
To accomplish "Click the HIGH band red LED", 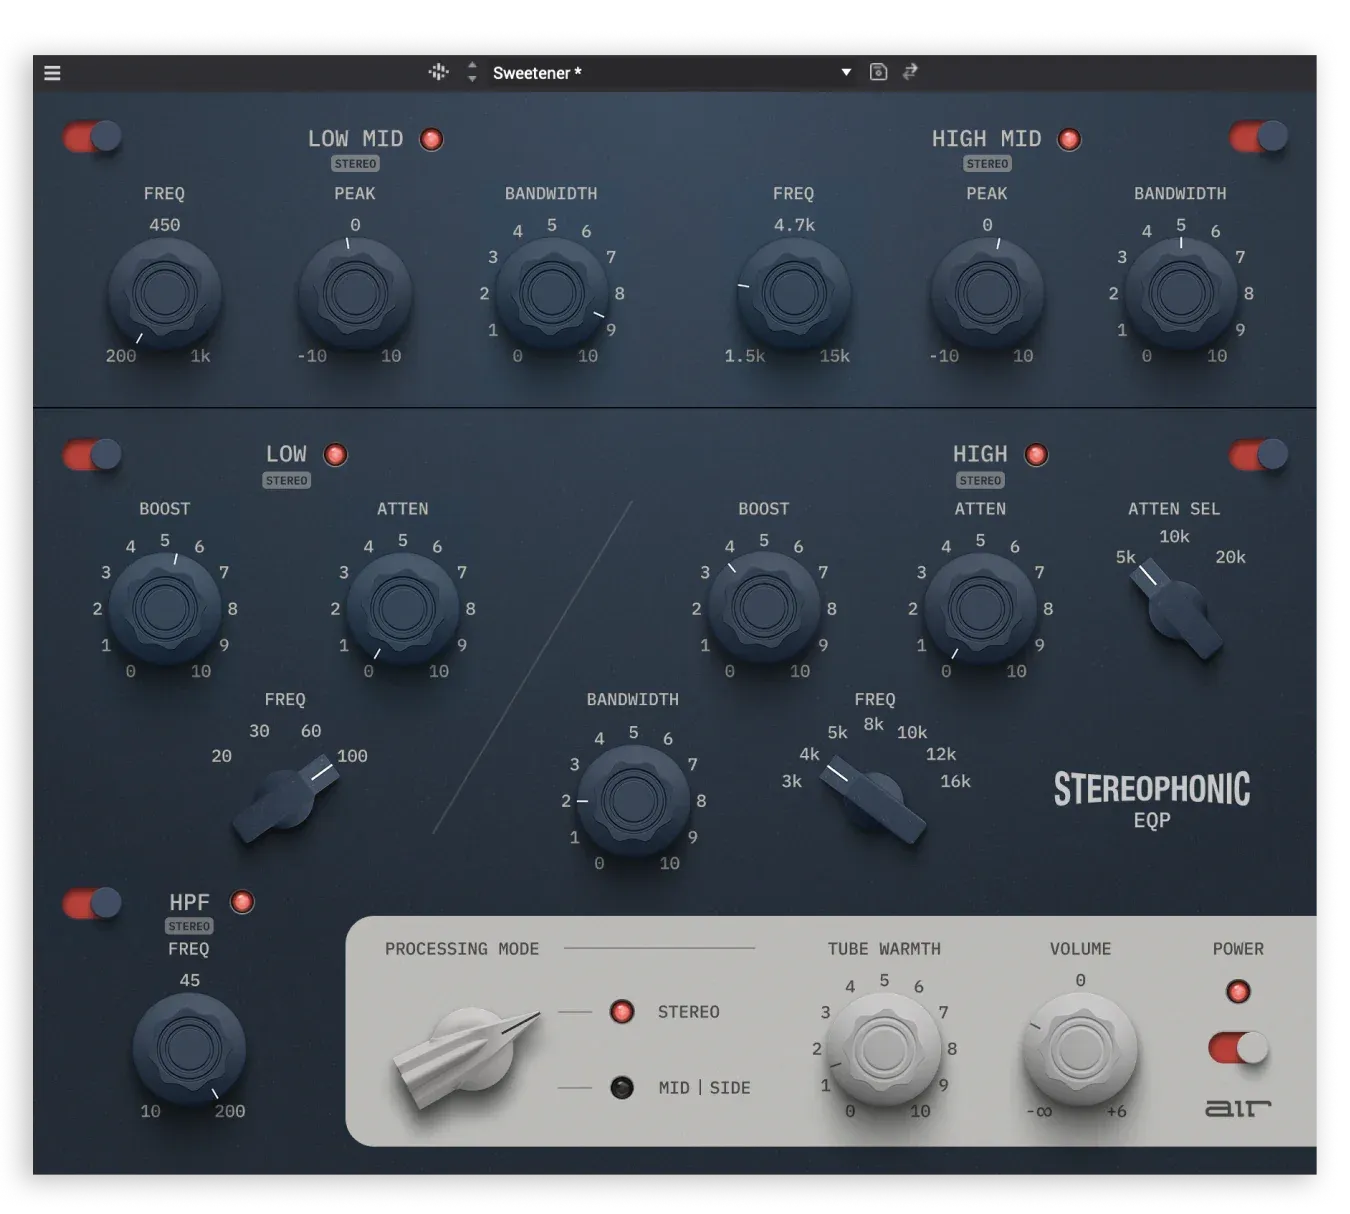I will pos(1036,455).
